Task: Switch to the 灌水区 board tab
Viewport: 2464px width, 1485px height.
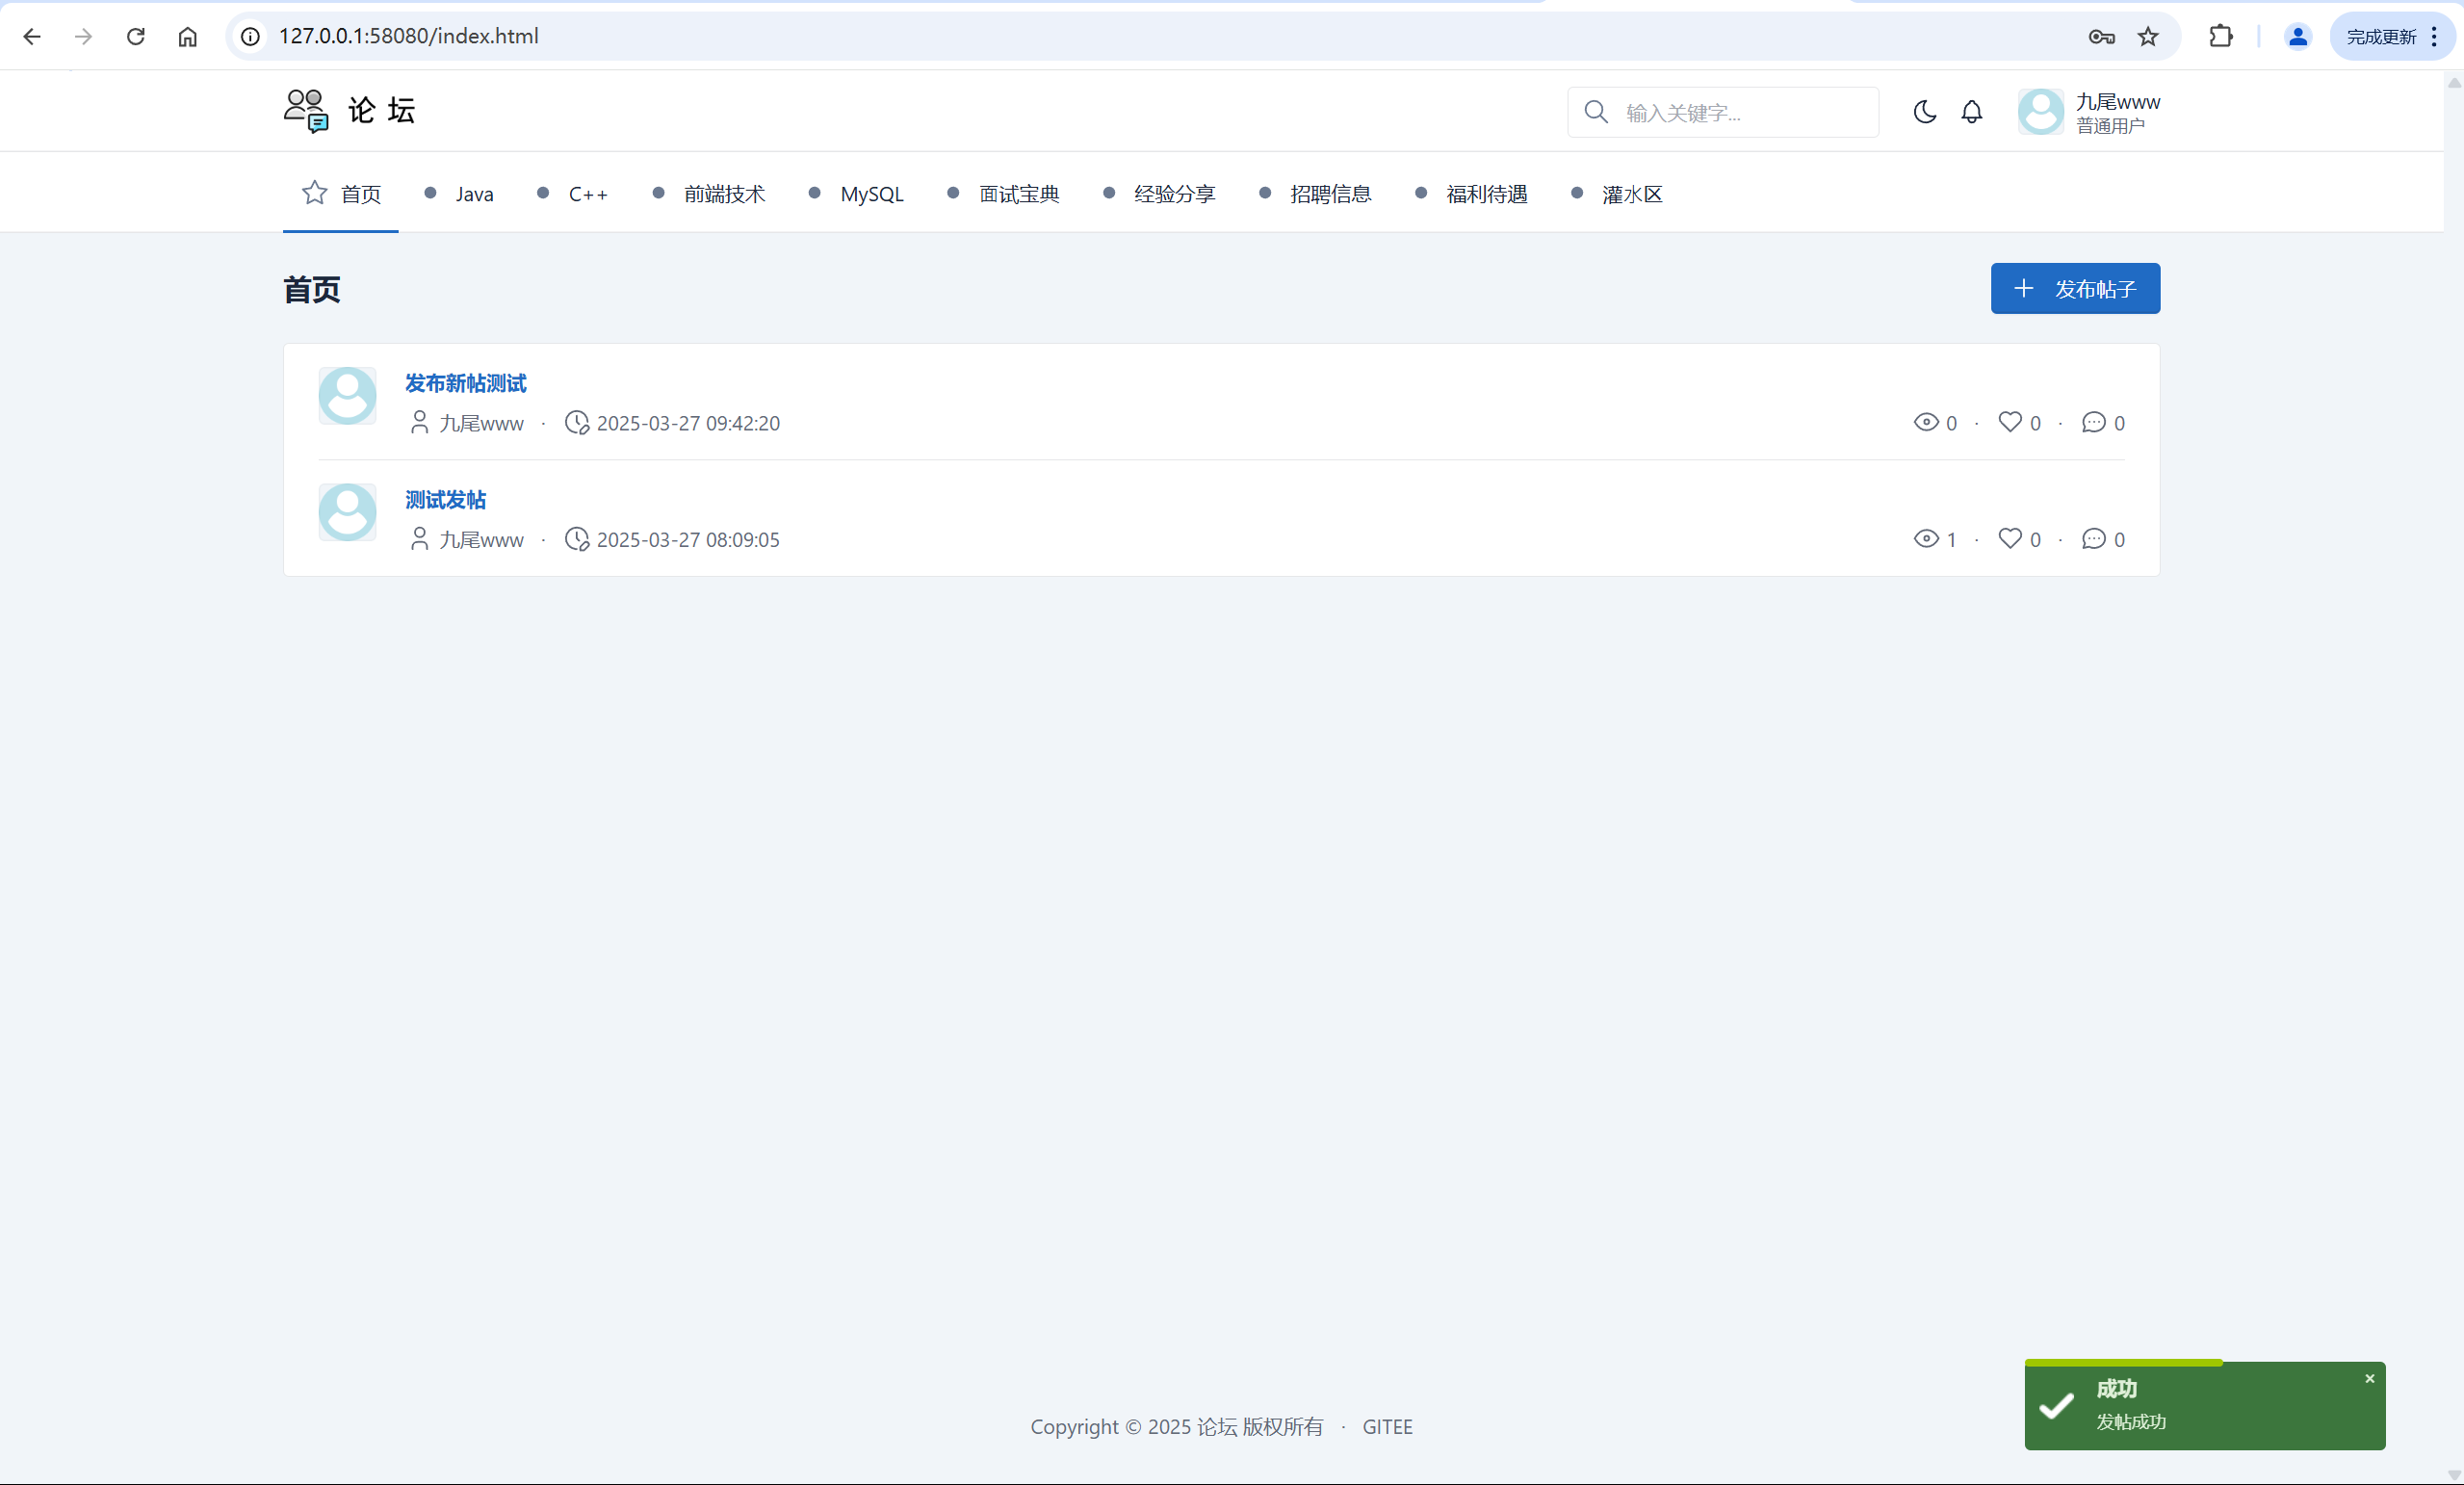Action: coord(1631,194)
